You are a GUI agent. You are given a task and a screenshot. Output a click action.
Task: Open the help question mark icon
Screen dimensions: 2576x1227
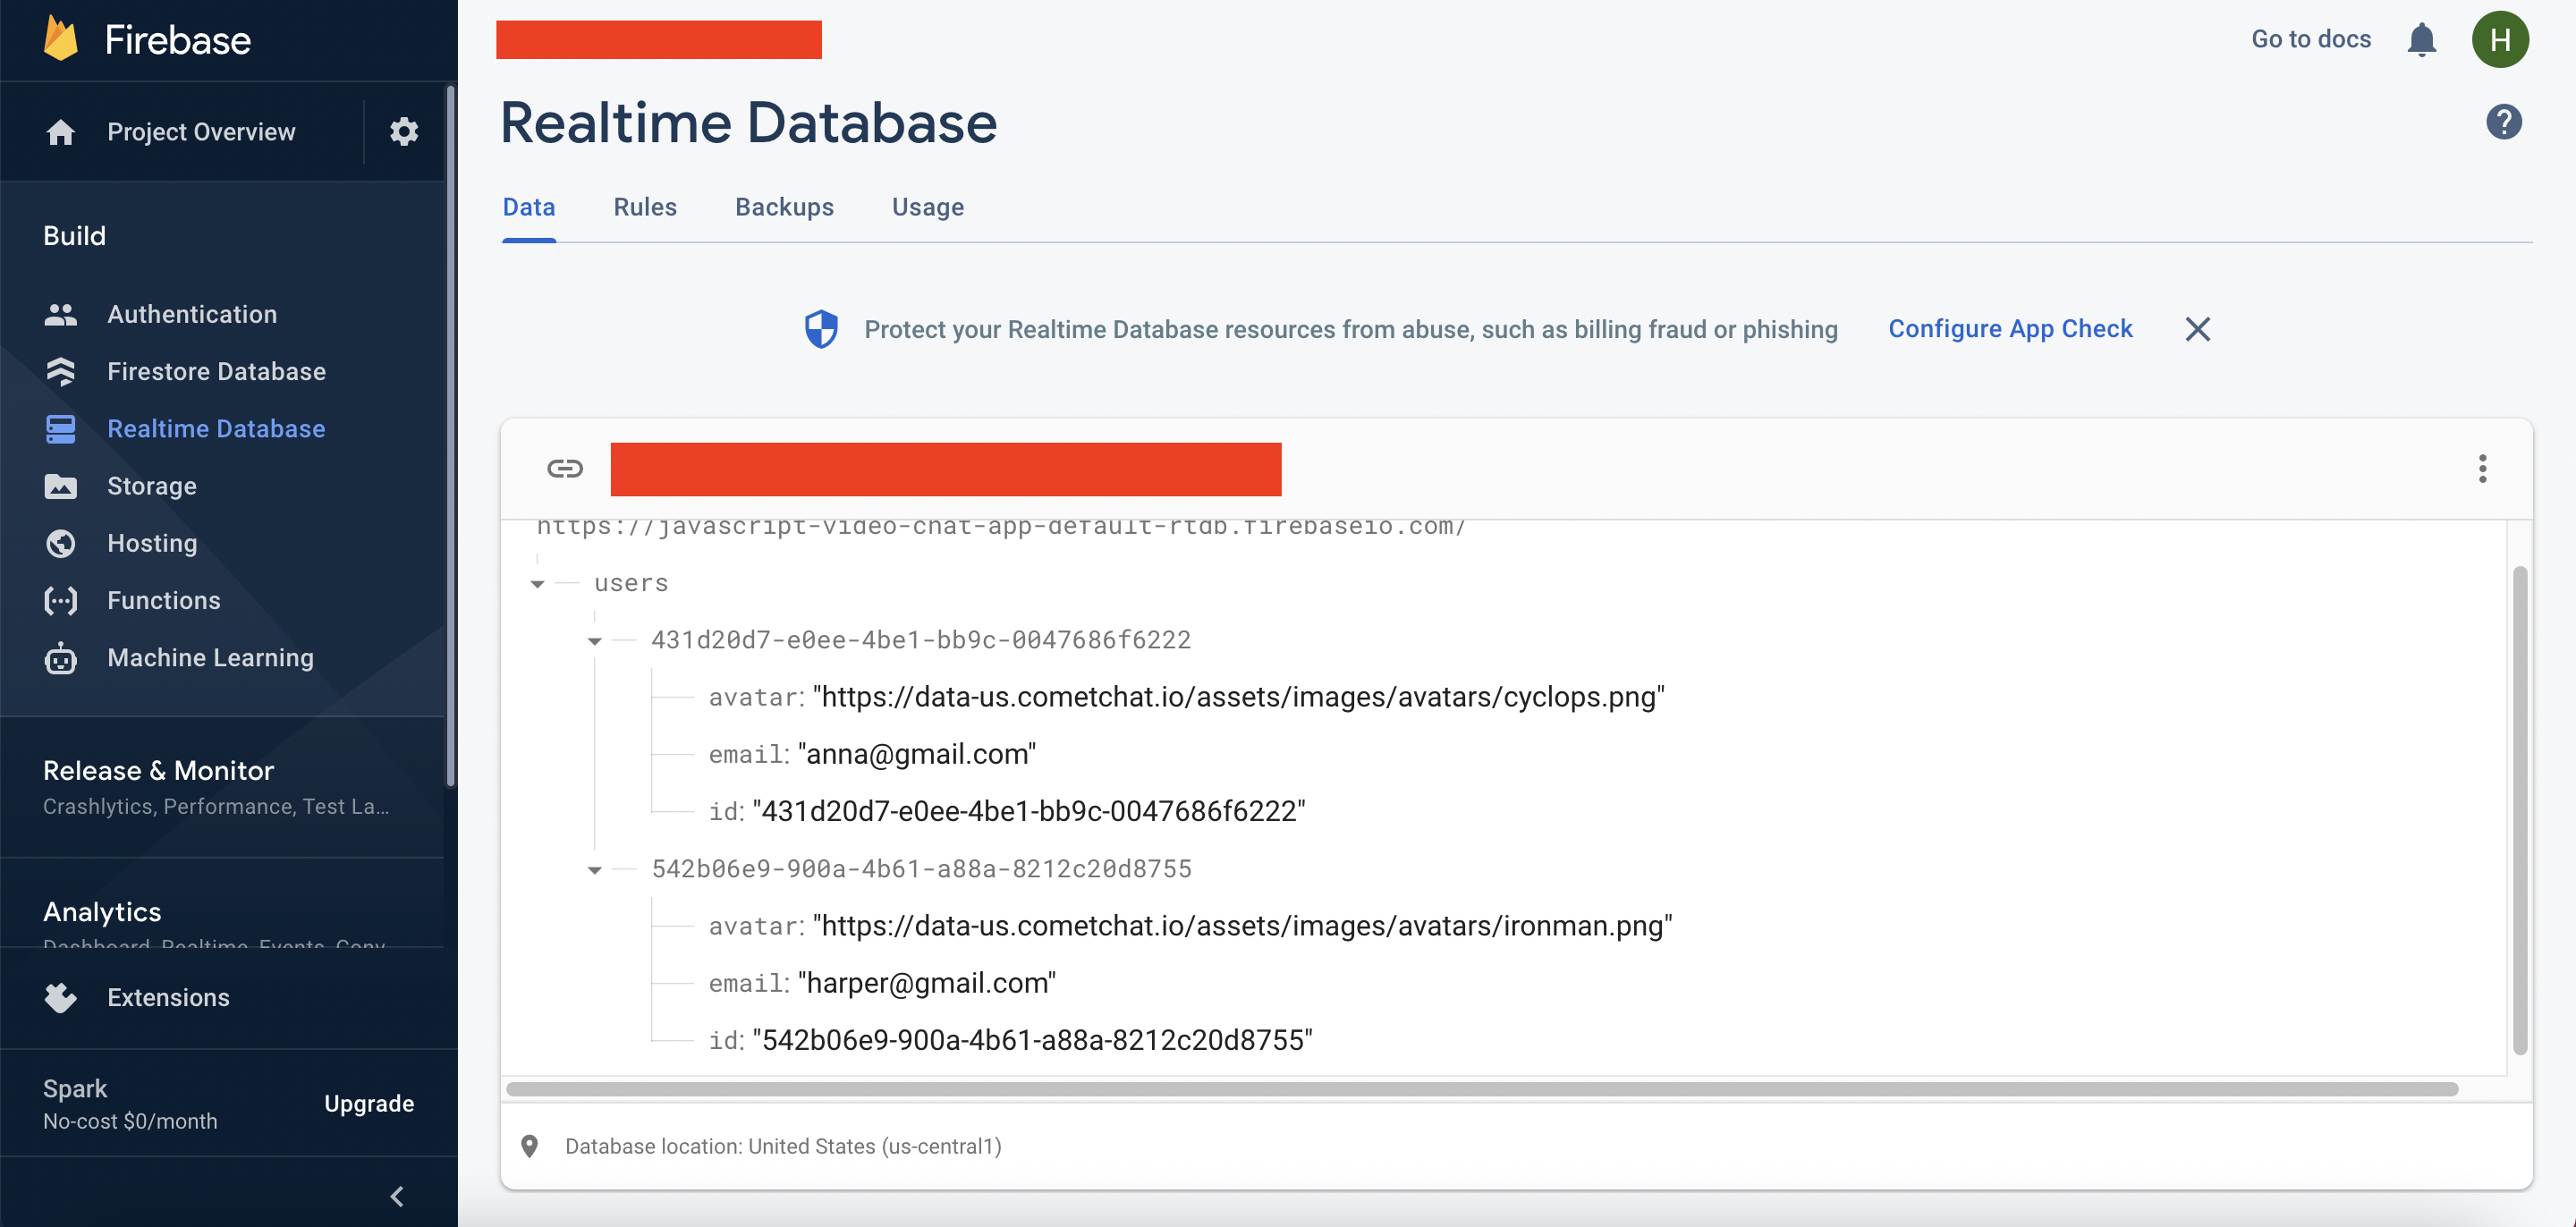point(2503,122)
